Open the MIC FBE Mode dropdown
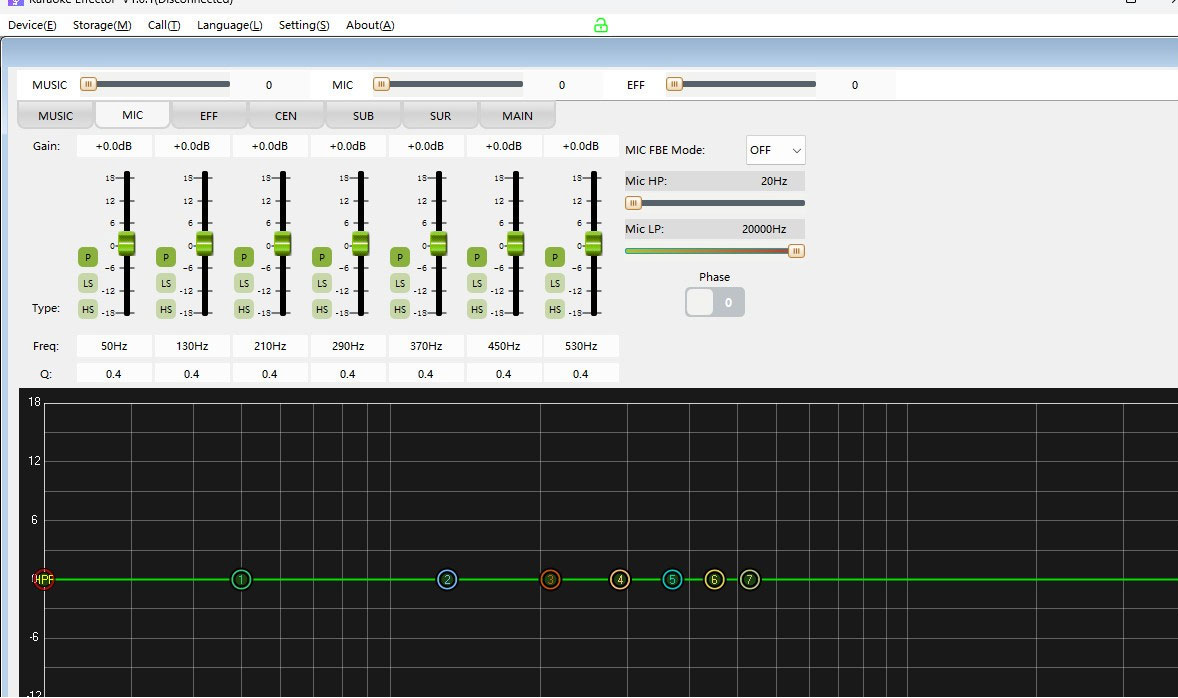1178x698 pixels. point(775,150)
